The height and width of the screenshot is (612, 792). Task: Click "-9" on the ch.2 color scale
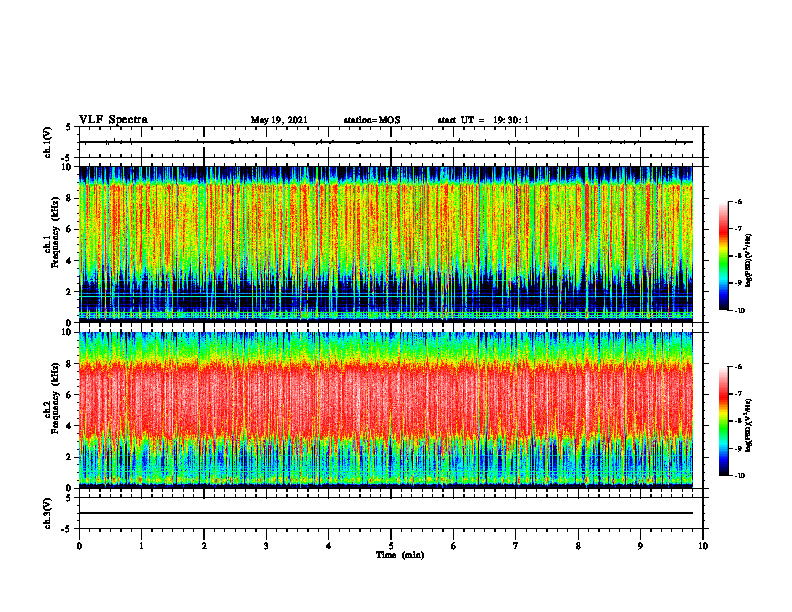(x=738, y=448)
